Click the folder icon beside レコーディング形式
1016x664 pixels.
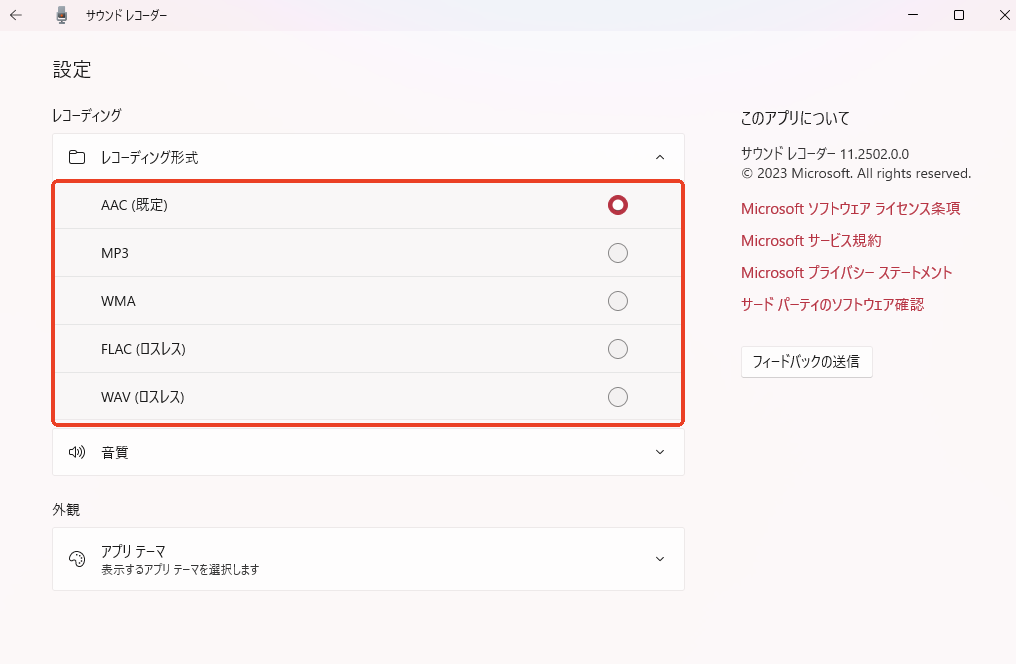pyautogui.click(x=77, y=156)
